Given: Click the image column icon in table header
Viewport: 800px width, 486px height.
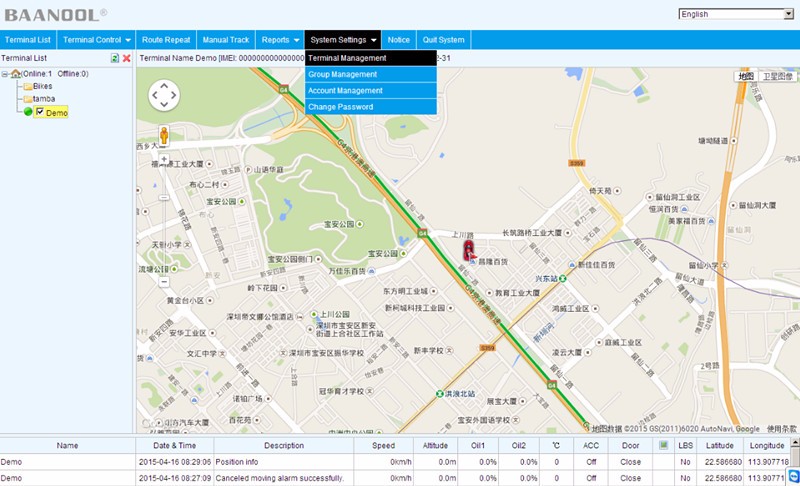Looking at the screenshot, I should tap(662, 445).
